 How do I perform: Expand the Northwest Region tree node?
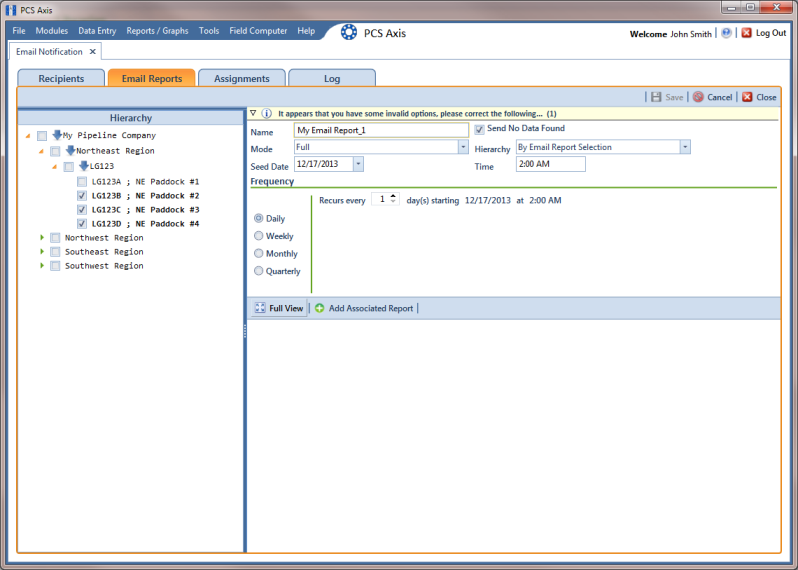[x=42, y=237]
